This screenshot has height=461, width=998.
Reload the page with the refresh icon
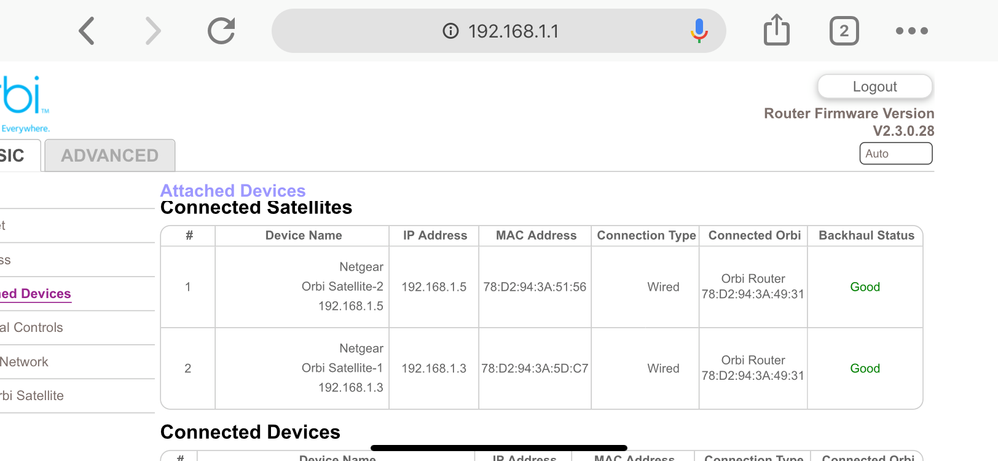coord(221,31)
